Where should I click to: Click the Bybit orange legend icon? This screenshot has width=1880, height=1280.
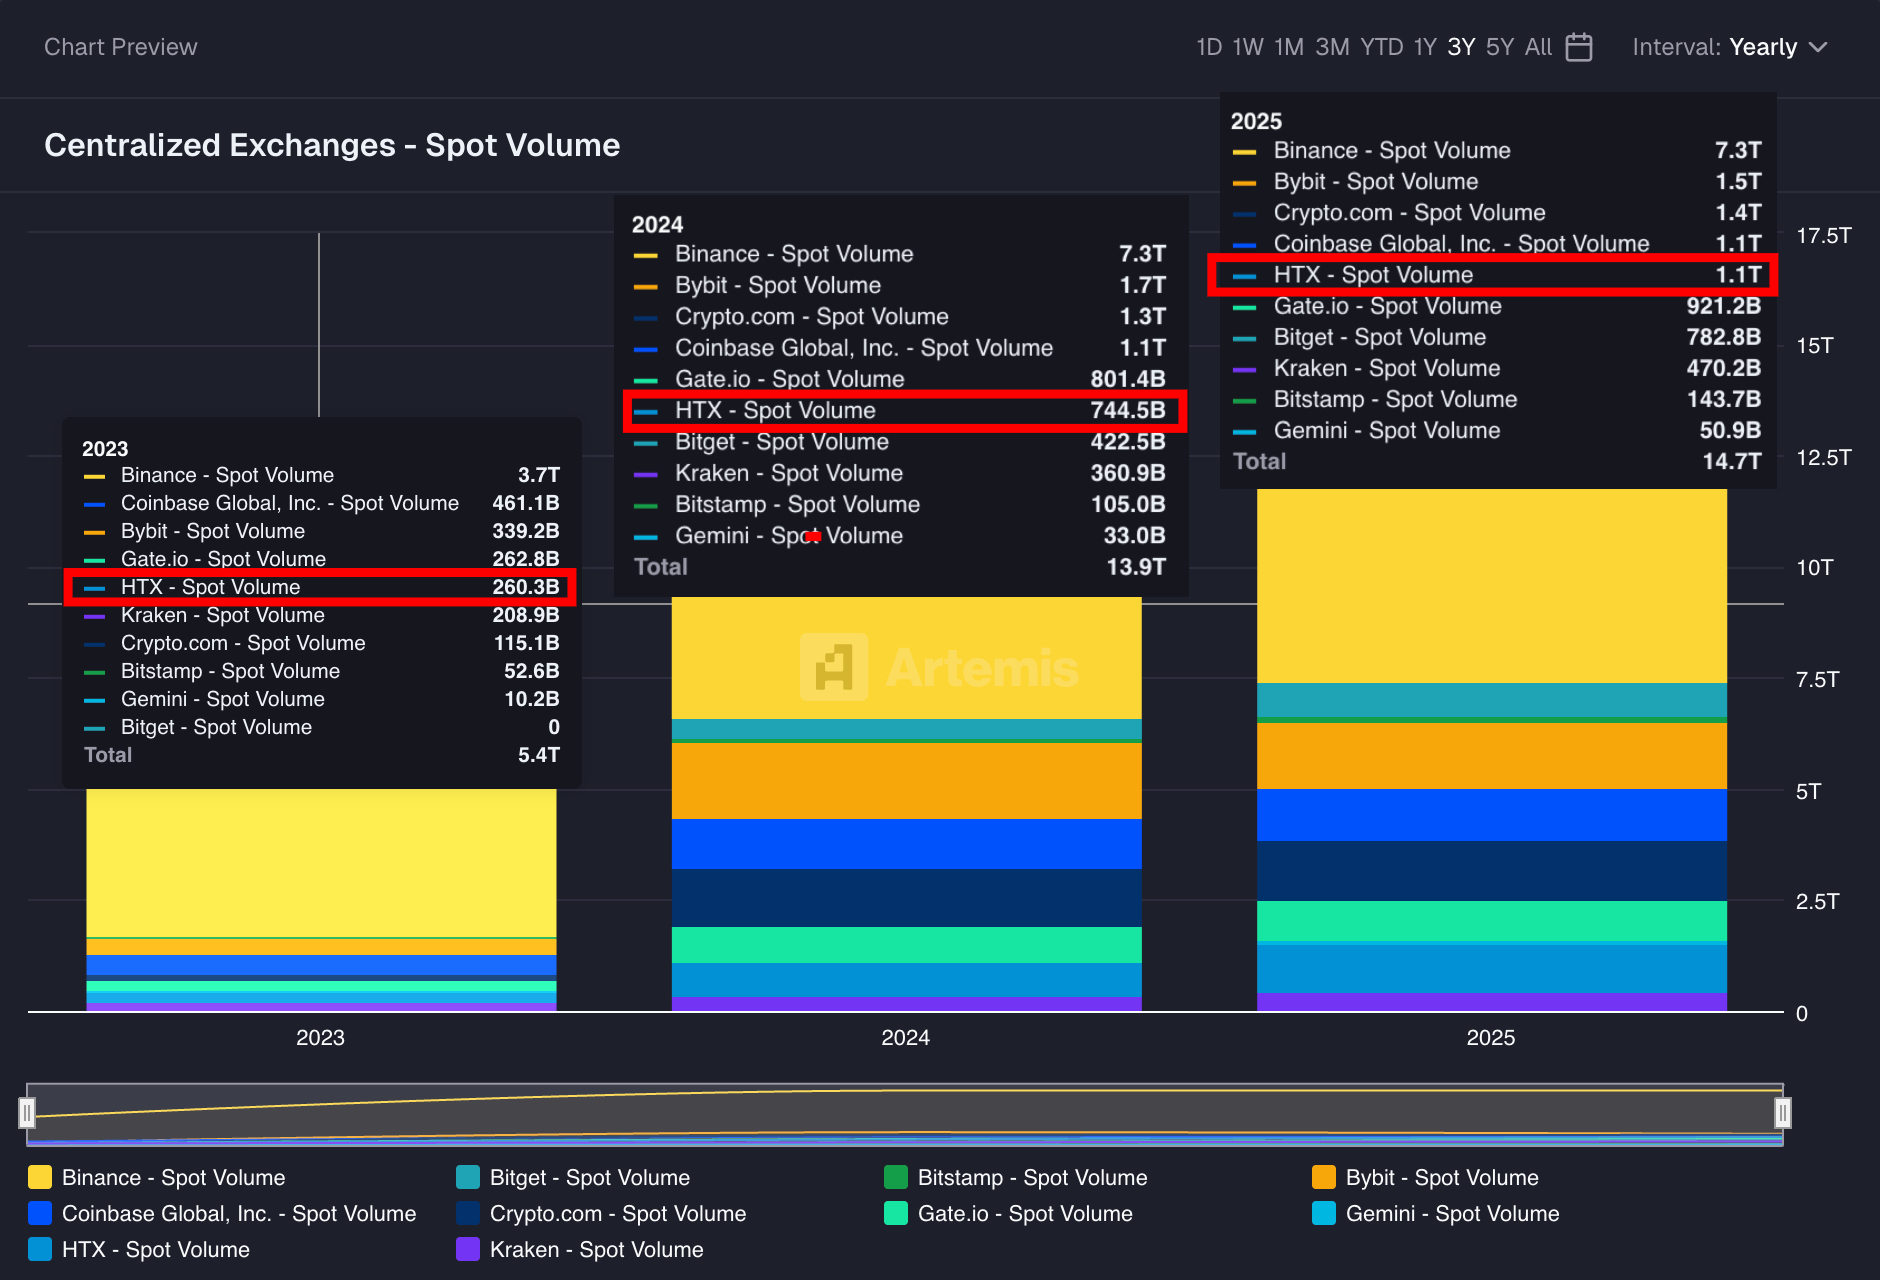tap(1324, 1177)
